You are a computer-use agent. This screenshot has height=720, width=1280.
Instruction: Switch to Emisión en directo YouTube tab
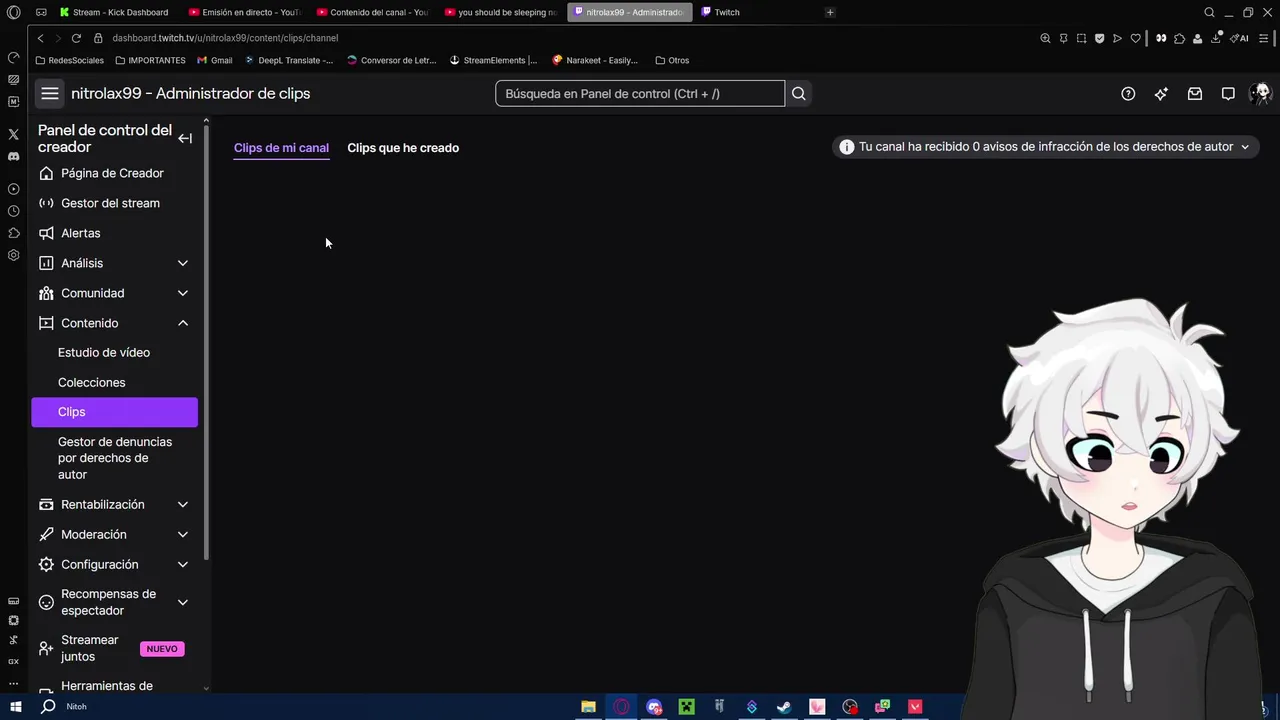[245, 12]
